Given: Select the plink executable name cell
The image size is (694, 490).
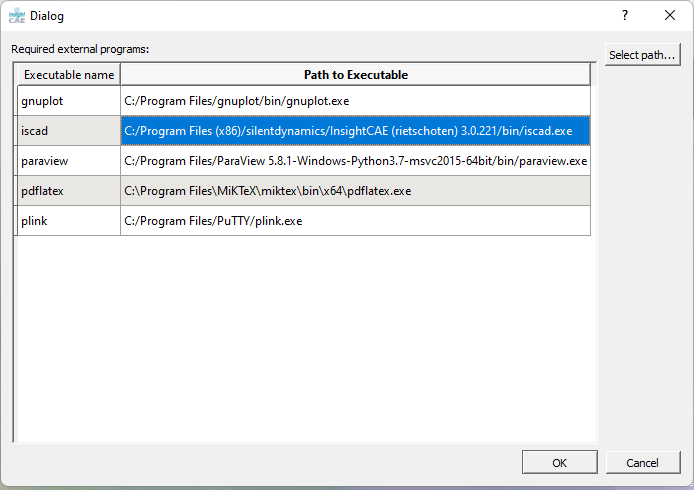Looking at the screenshot, I should 67,221.
